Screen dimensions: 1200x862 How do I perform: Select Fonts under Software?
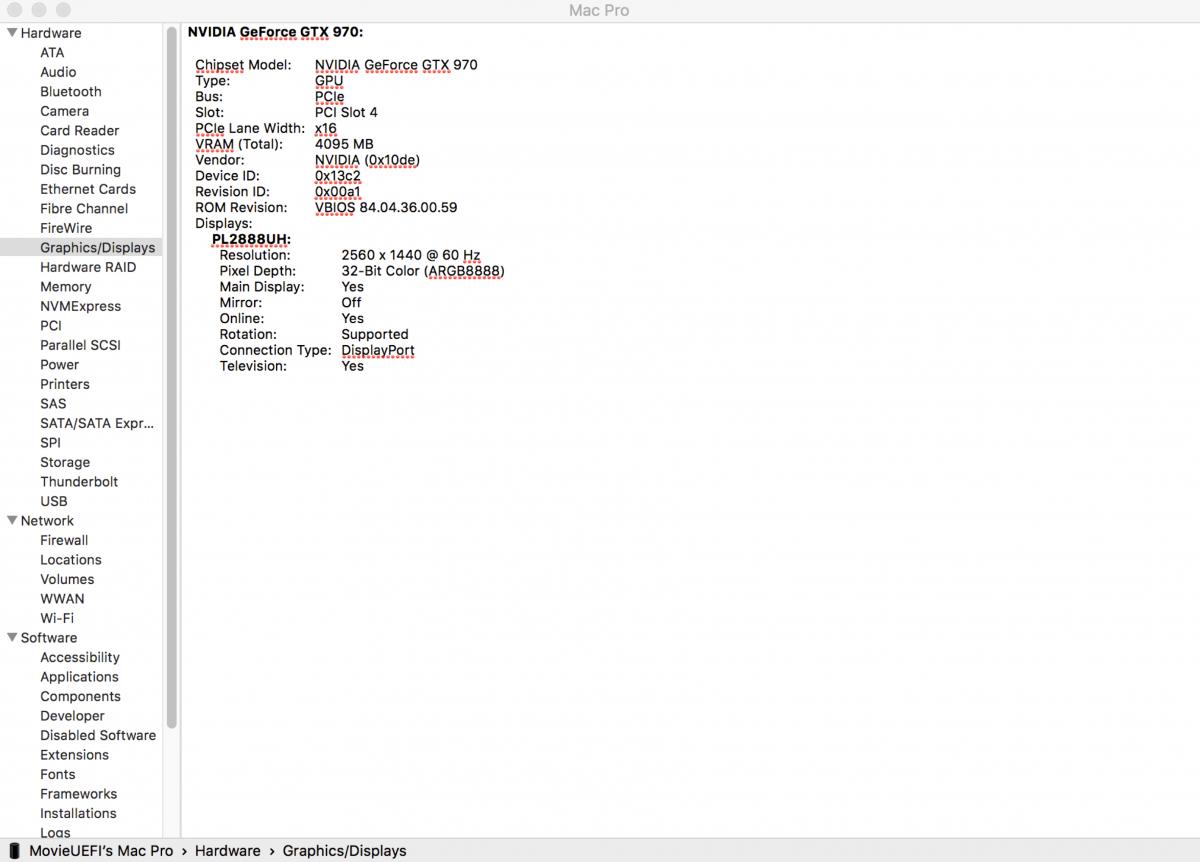58,774
